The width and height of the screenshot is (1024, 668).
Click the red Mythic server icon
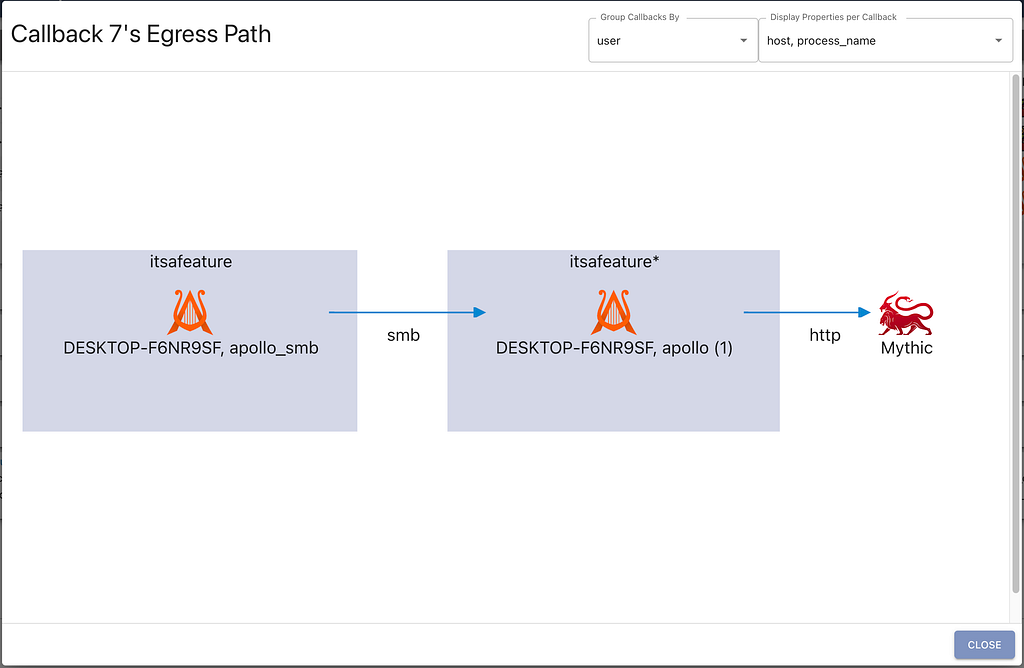click(x=906, y=313)
